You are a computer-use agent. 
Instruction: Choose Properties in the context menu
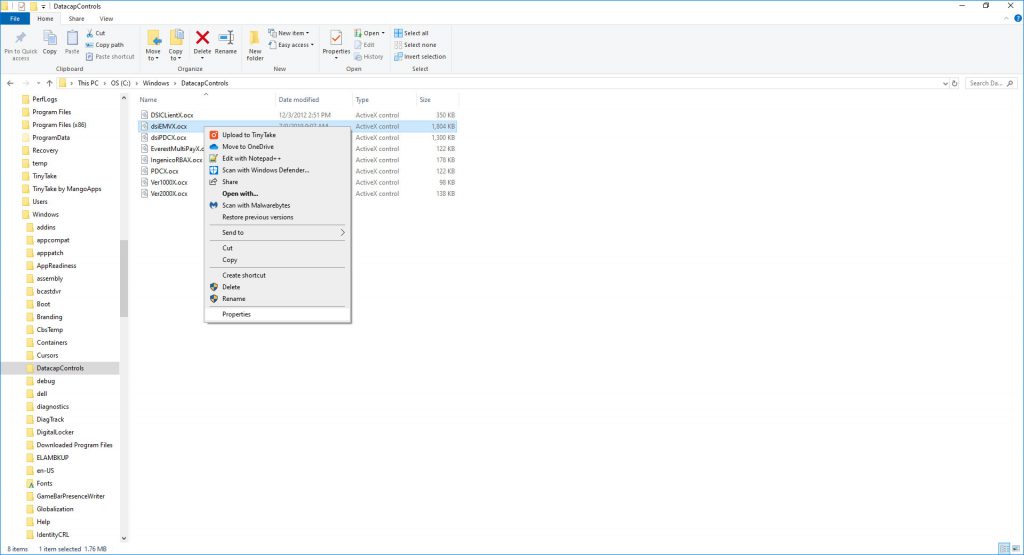click(278, 315)
